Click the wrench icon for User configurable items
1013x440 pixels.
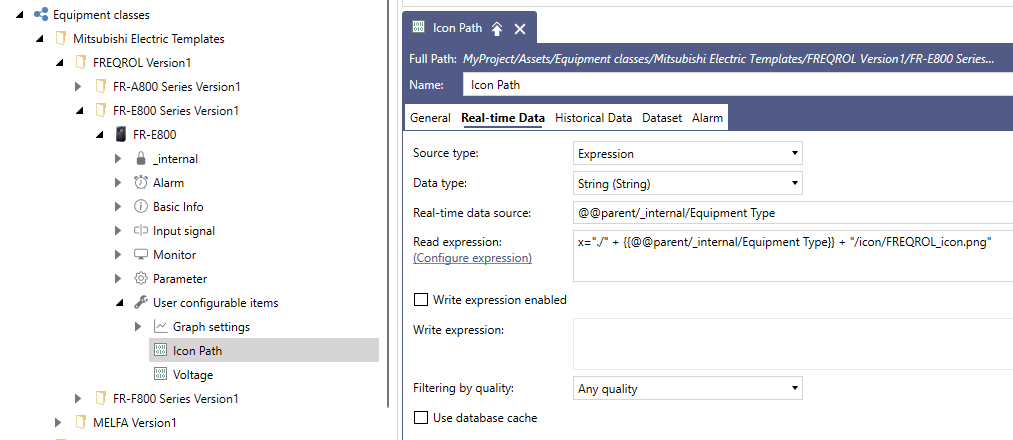pos(141,302)
